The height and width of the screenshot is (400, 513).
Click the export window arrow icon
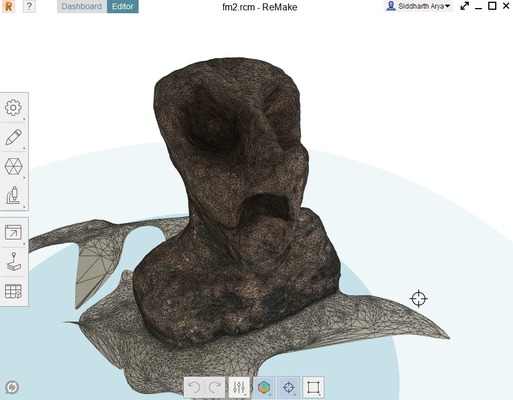[13, 232]
